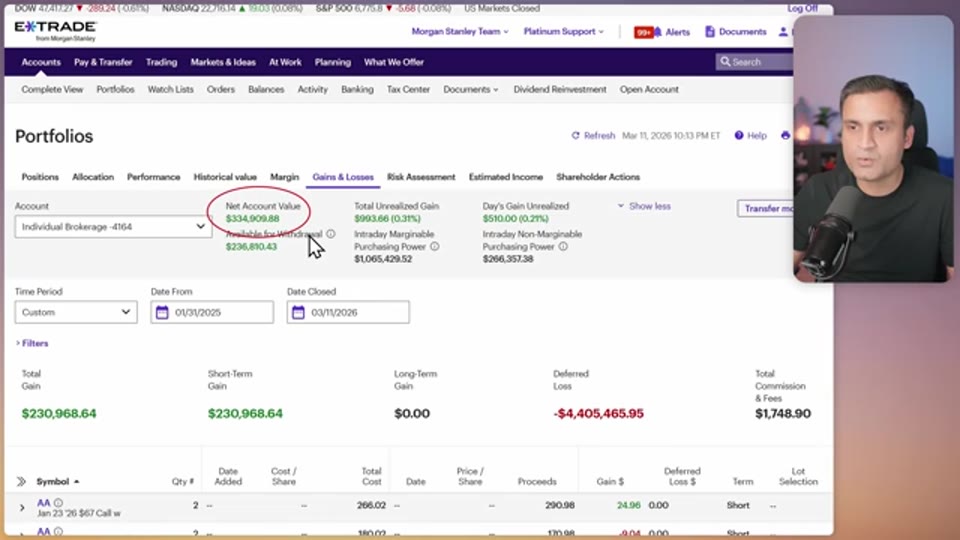Open the Date Closed calendar icon
This screenshot has height=540, width=960.
pos(298,312)
